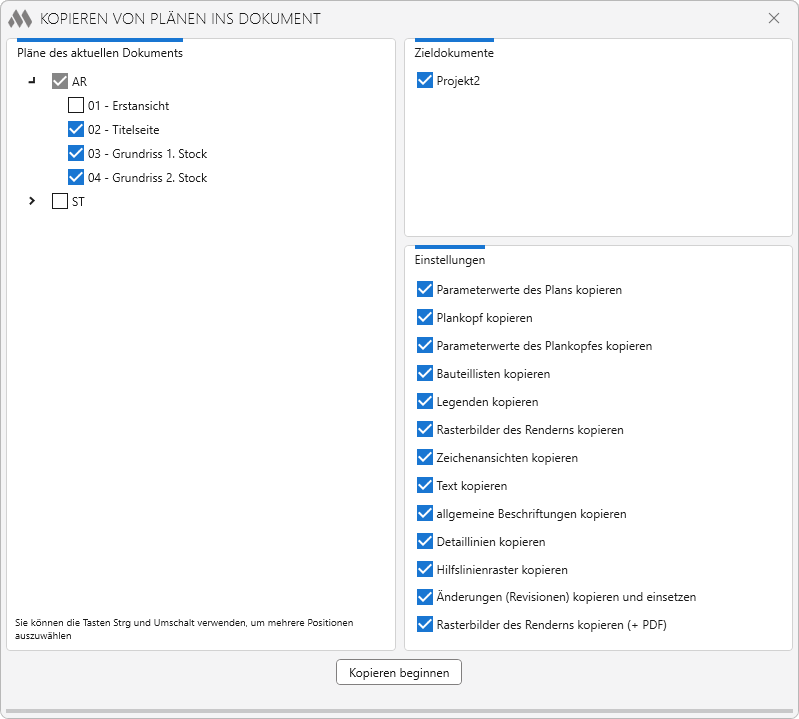This screenshot has height=719, width=799.
Task: Disable the Text kopieren option
Action: 425,486
